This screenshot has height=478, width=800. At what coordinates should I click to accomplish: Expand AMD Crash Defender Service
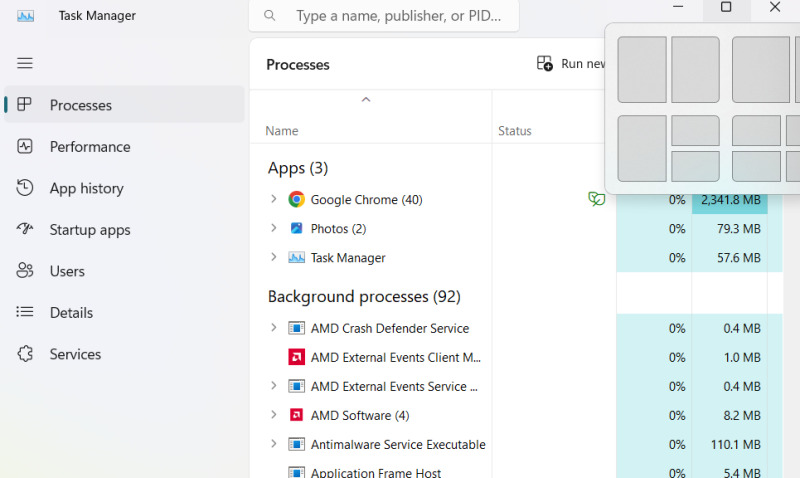click(273, 328)
